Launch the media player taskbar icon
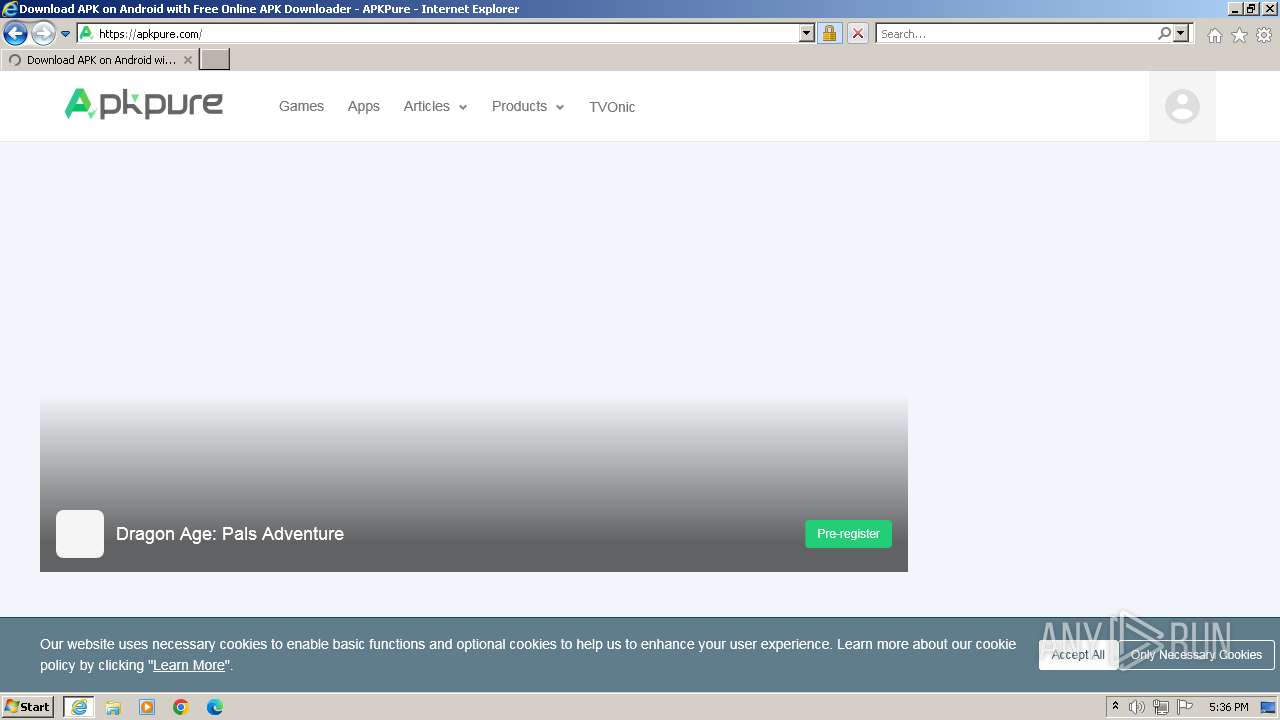The image size is (1280, 720). click(x=147, y=707)
